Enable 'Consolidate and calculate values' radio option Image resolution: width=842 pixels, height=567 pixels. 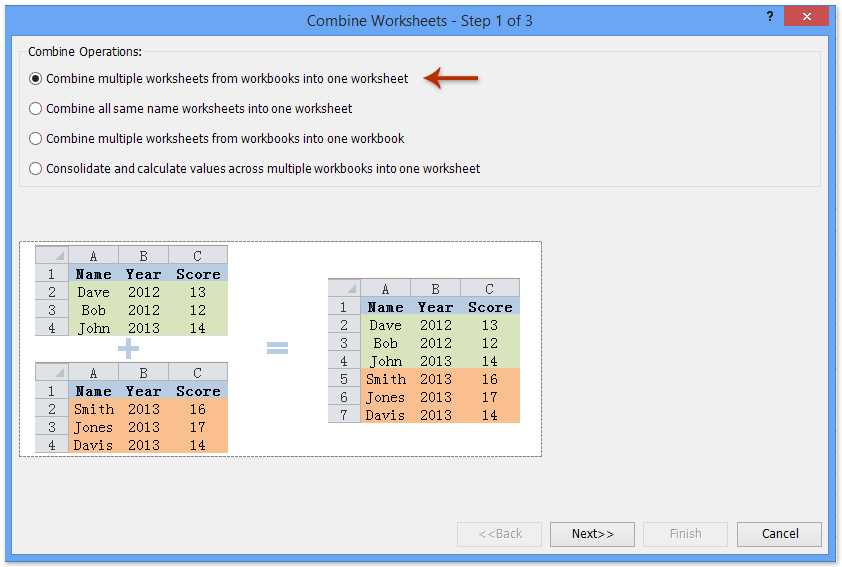click(x=36, y=169)
